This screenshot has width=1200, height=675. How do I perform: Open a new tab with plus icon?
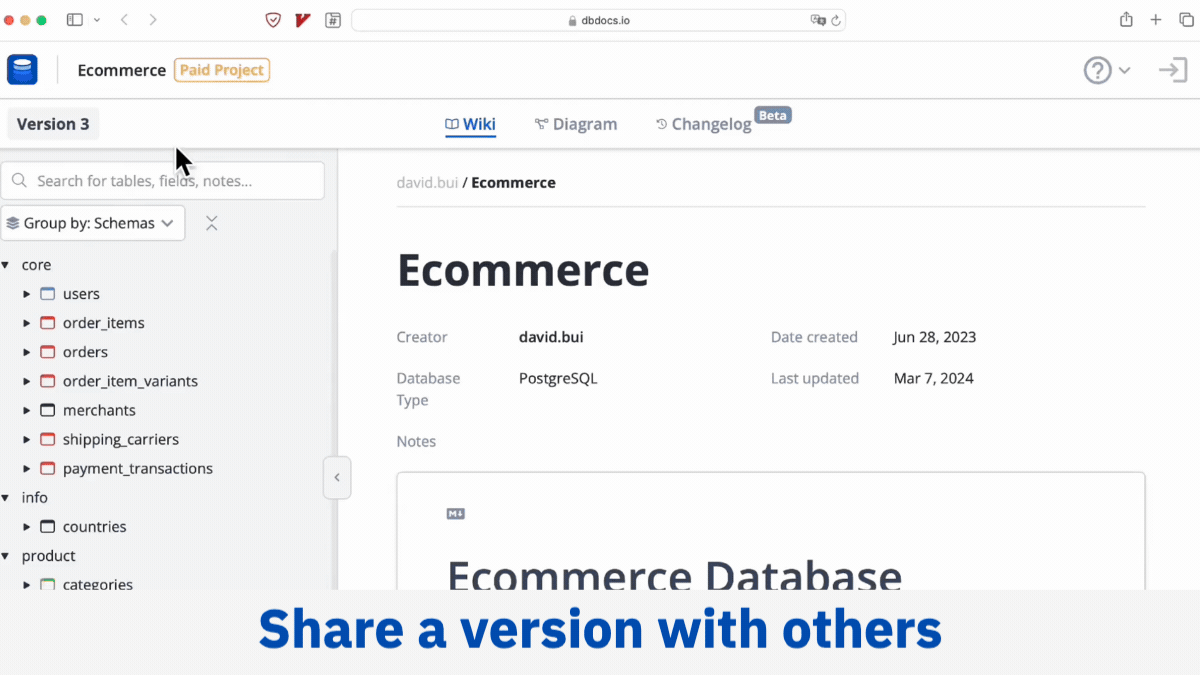1156,20
